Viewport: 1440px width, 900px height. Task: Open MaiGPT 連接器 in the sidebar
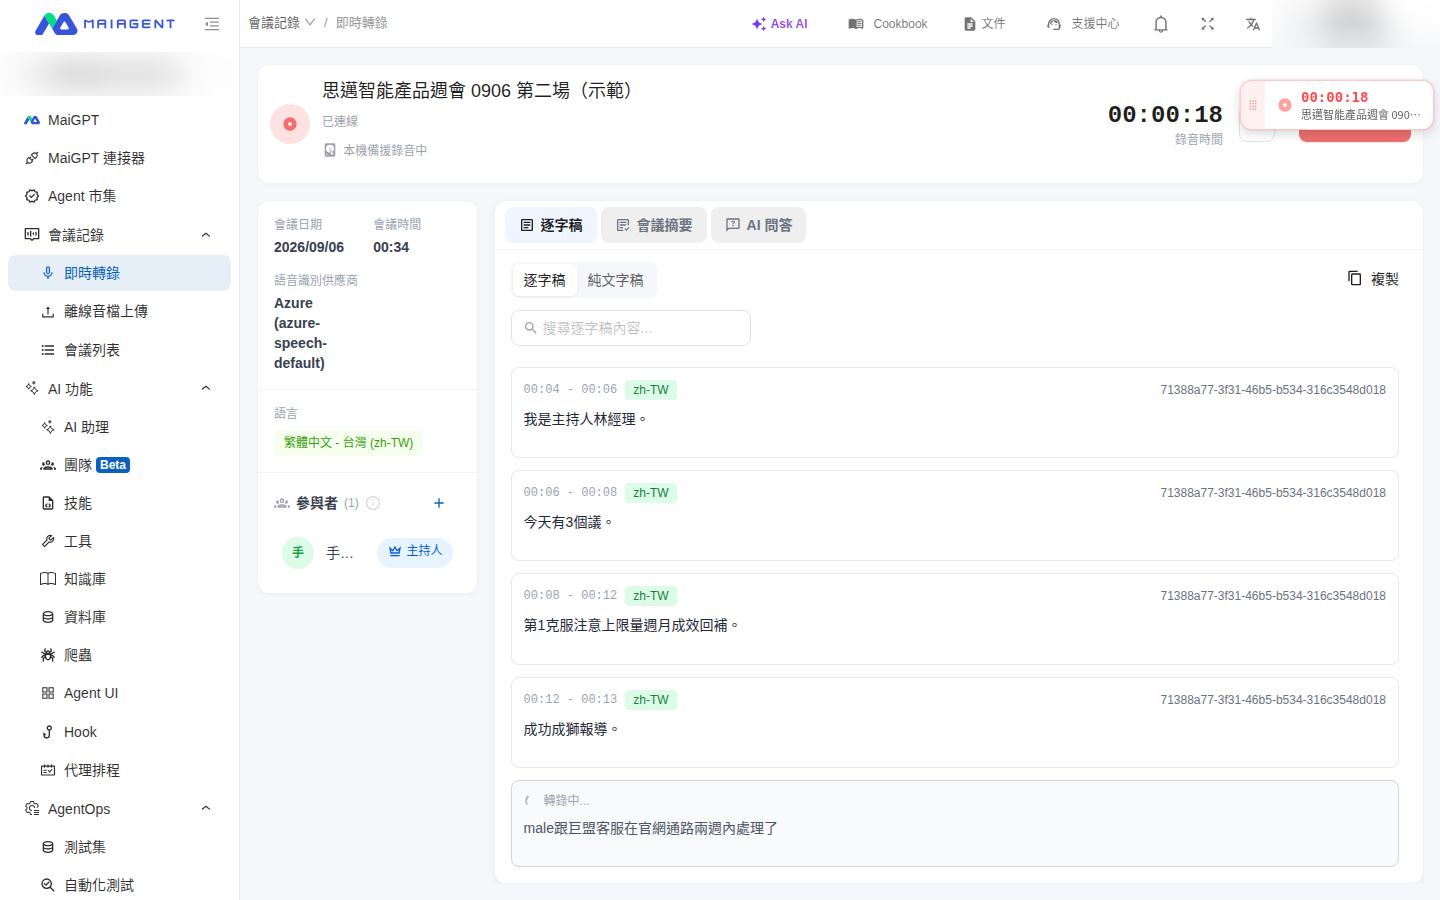point(120,158)
